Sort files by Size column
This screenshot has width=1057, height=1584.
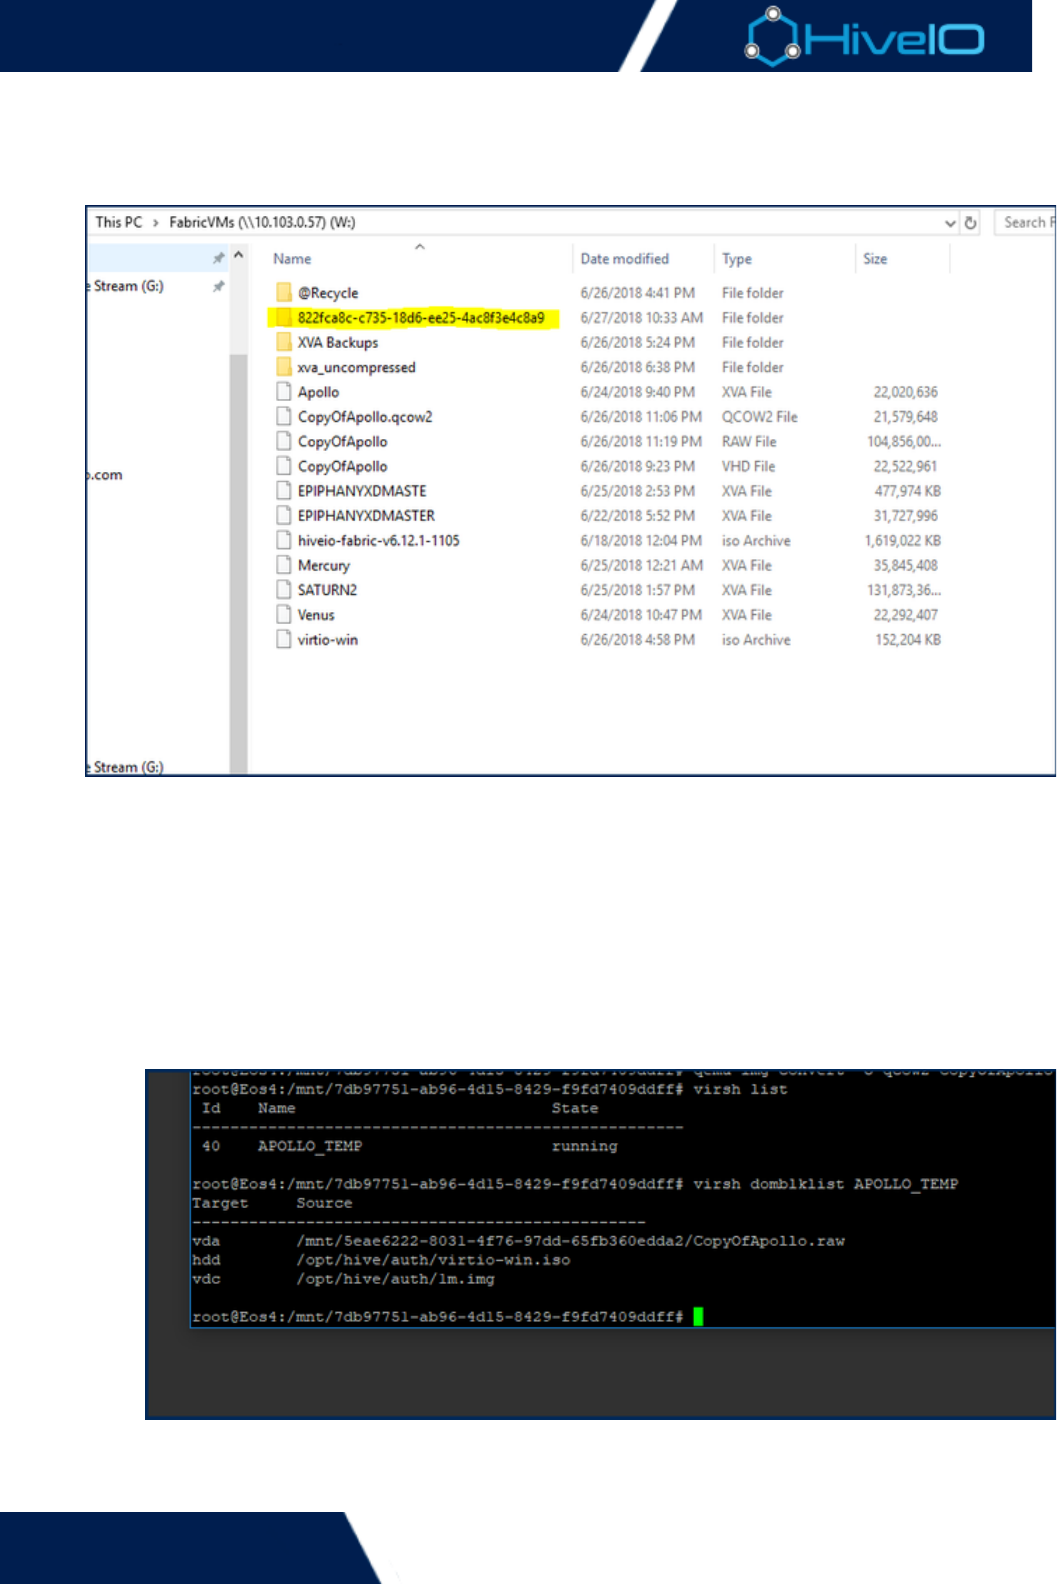pyautogui.click(x=875, y=259)
